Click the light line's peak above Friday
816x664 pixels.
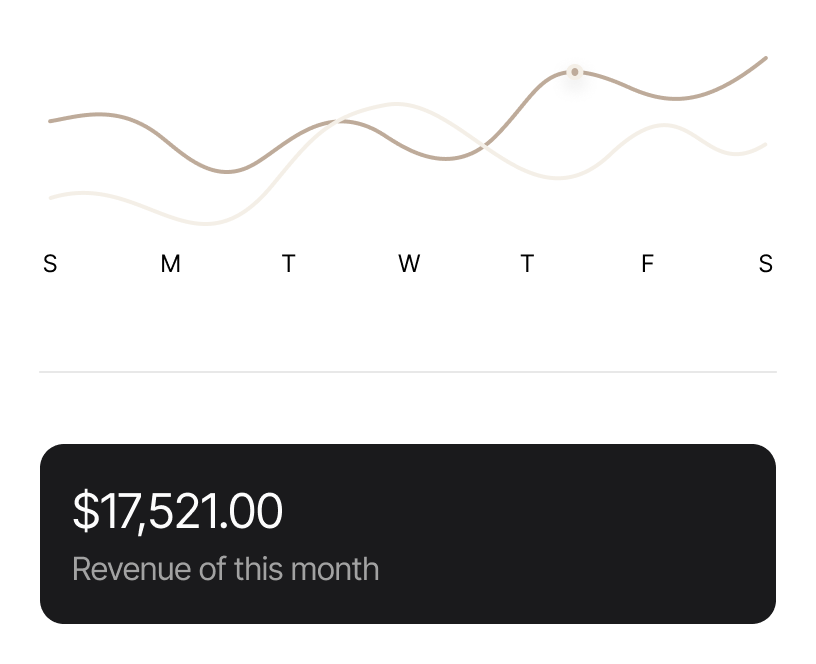(x=662, y=125)
